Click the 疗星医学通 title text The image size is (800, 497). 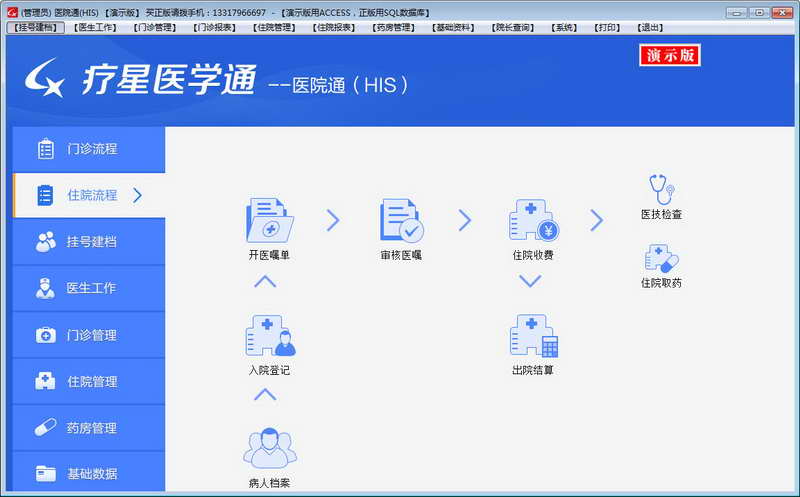click(x=169, y=80)
